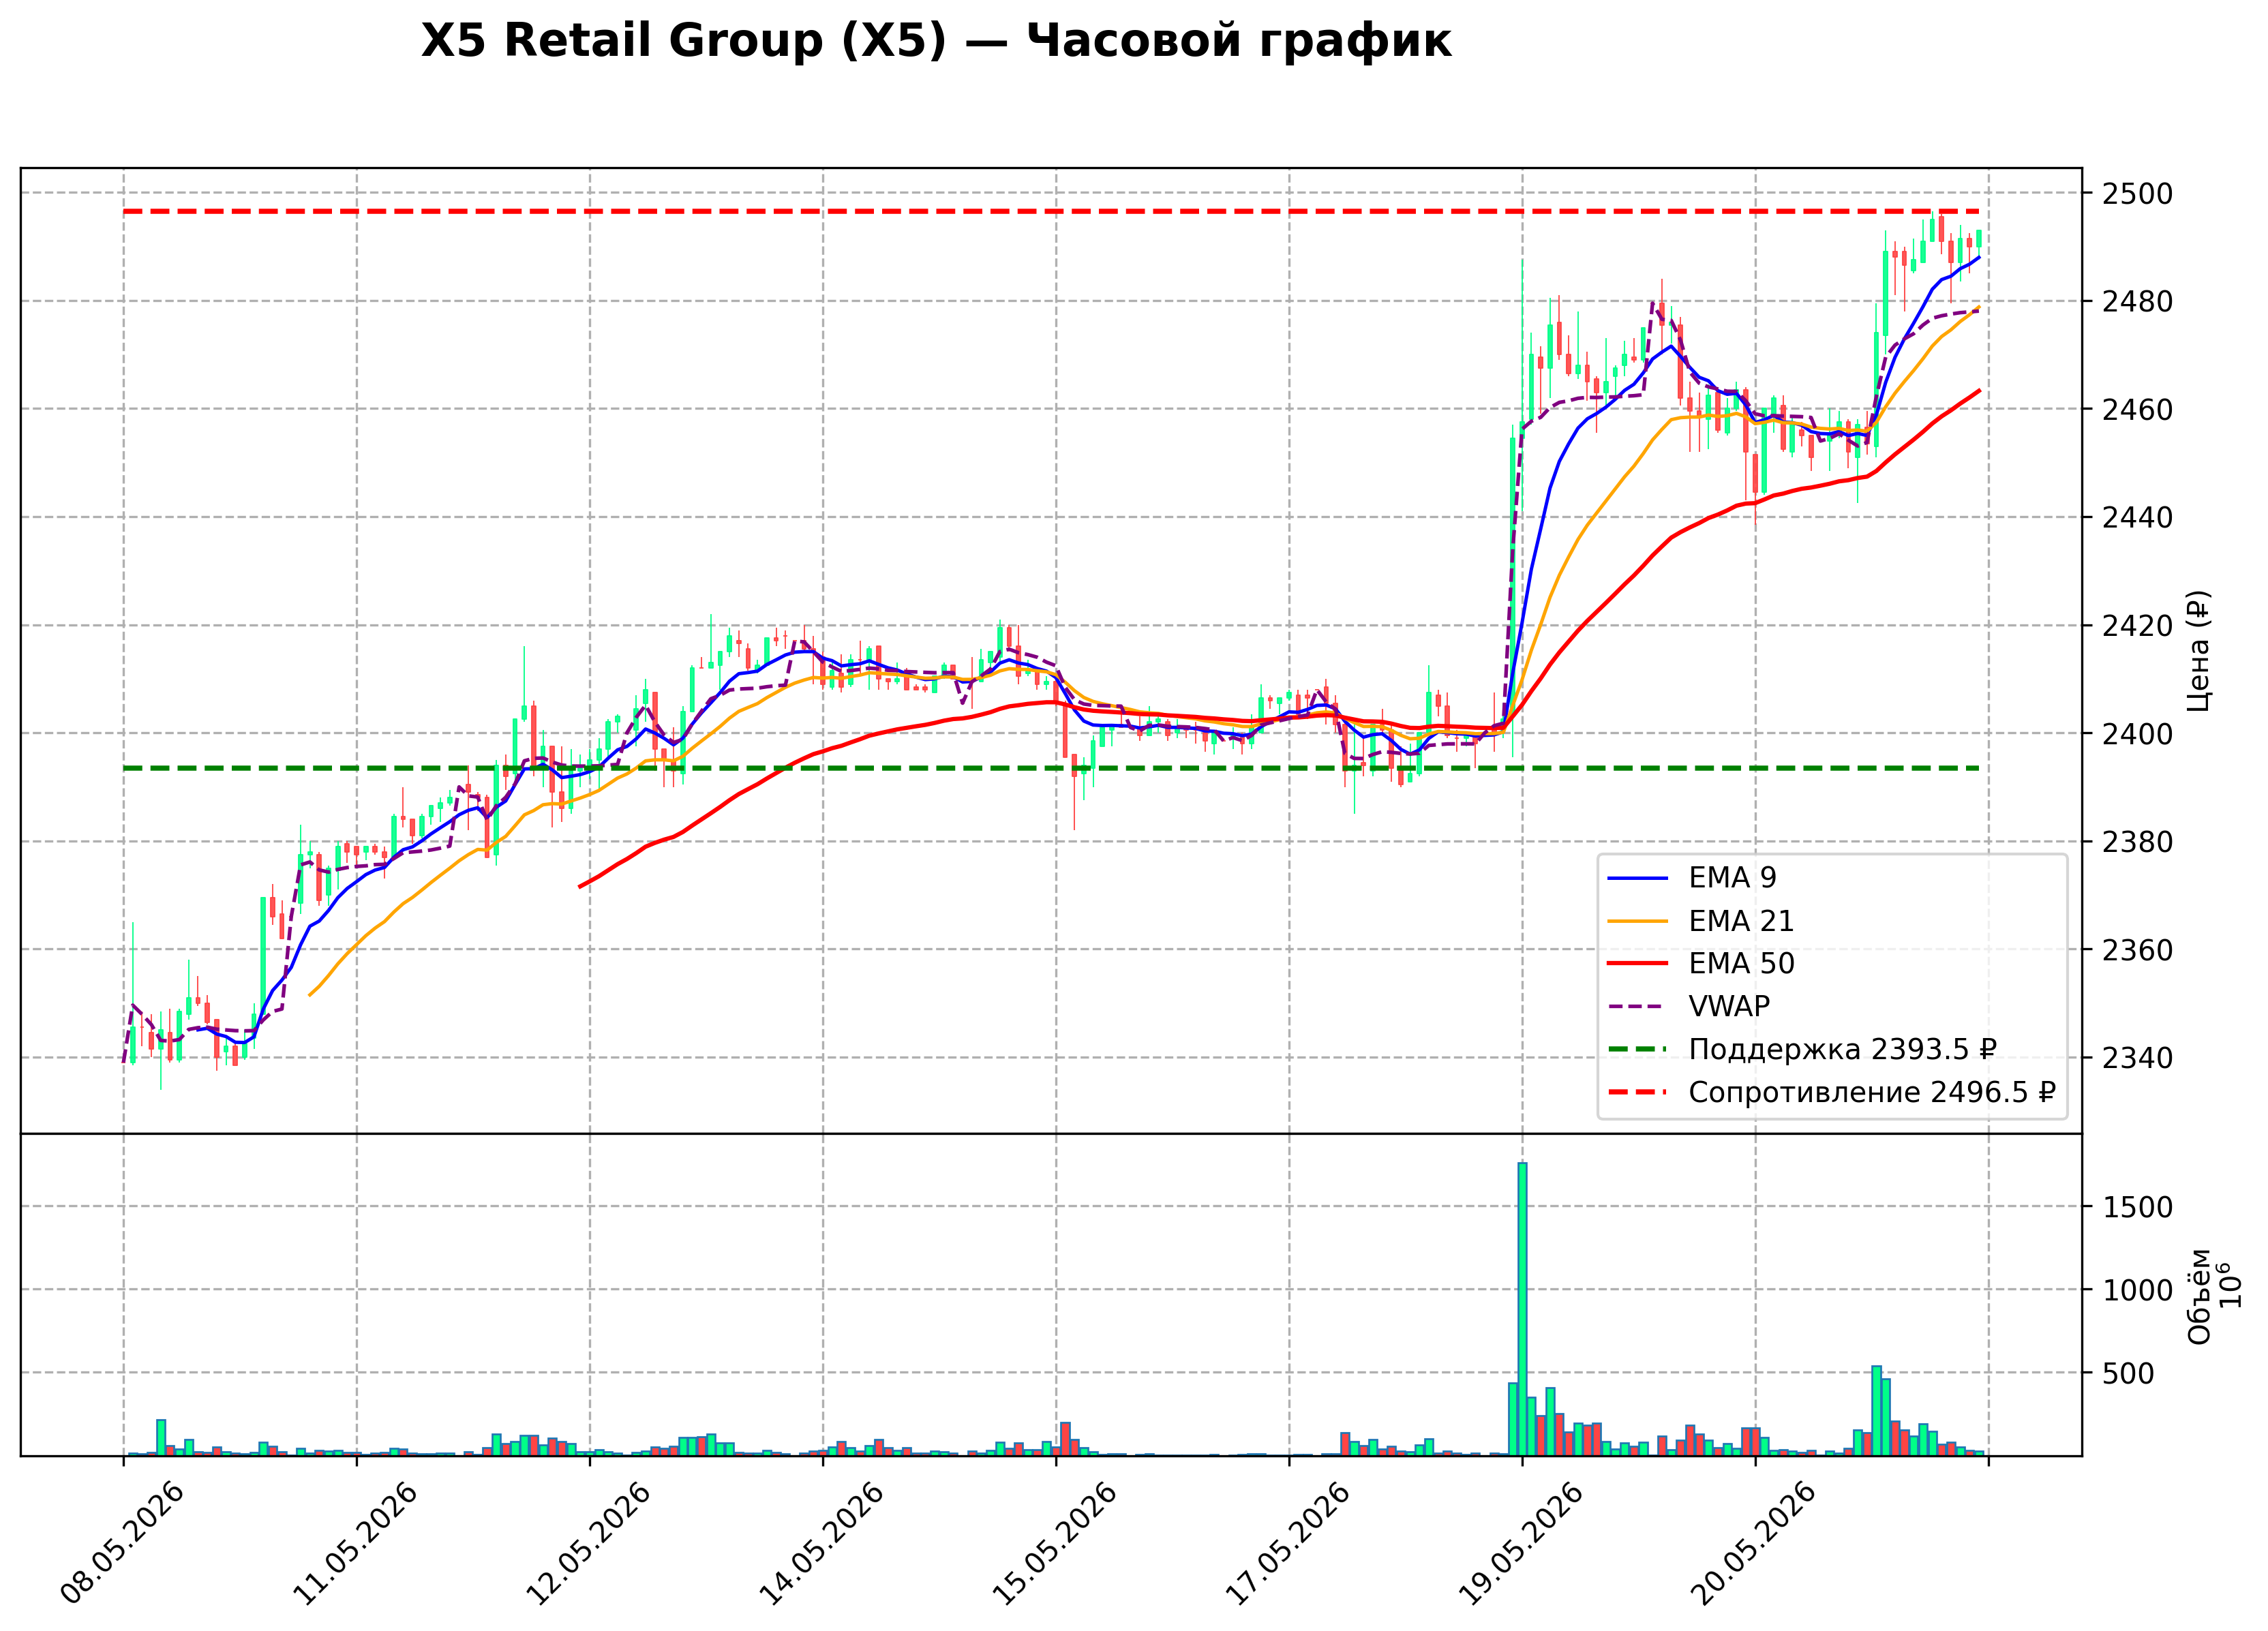
Task: Click the price axis value 2400
Action: 2137,734
